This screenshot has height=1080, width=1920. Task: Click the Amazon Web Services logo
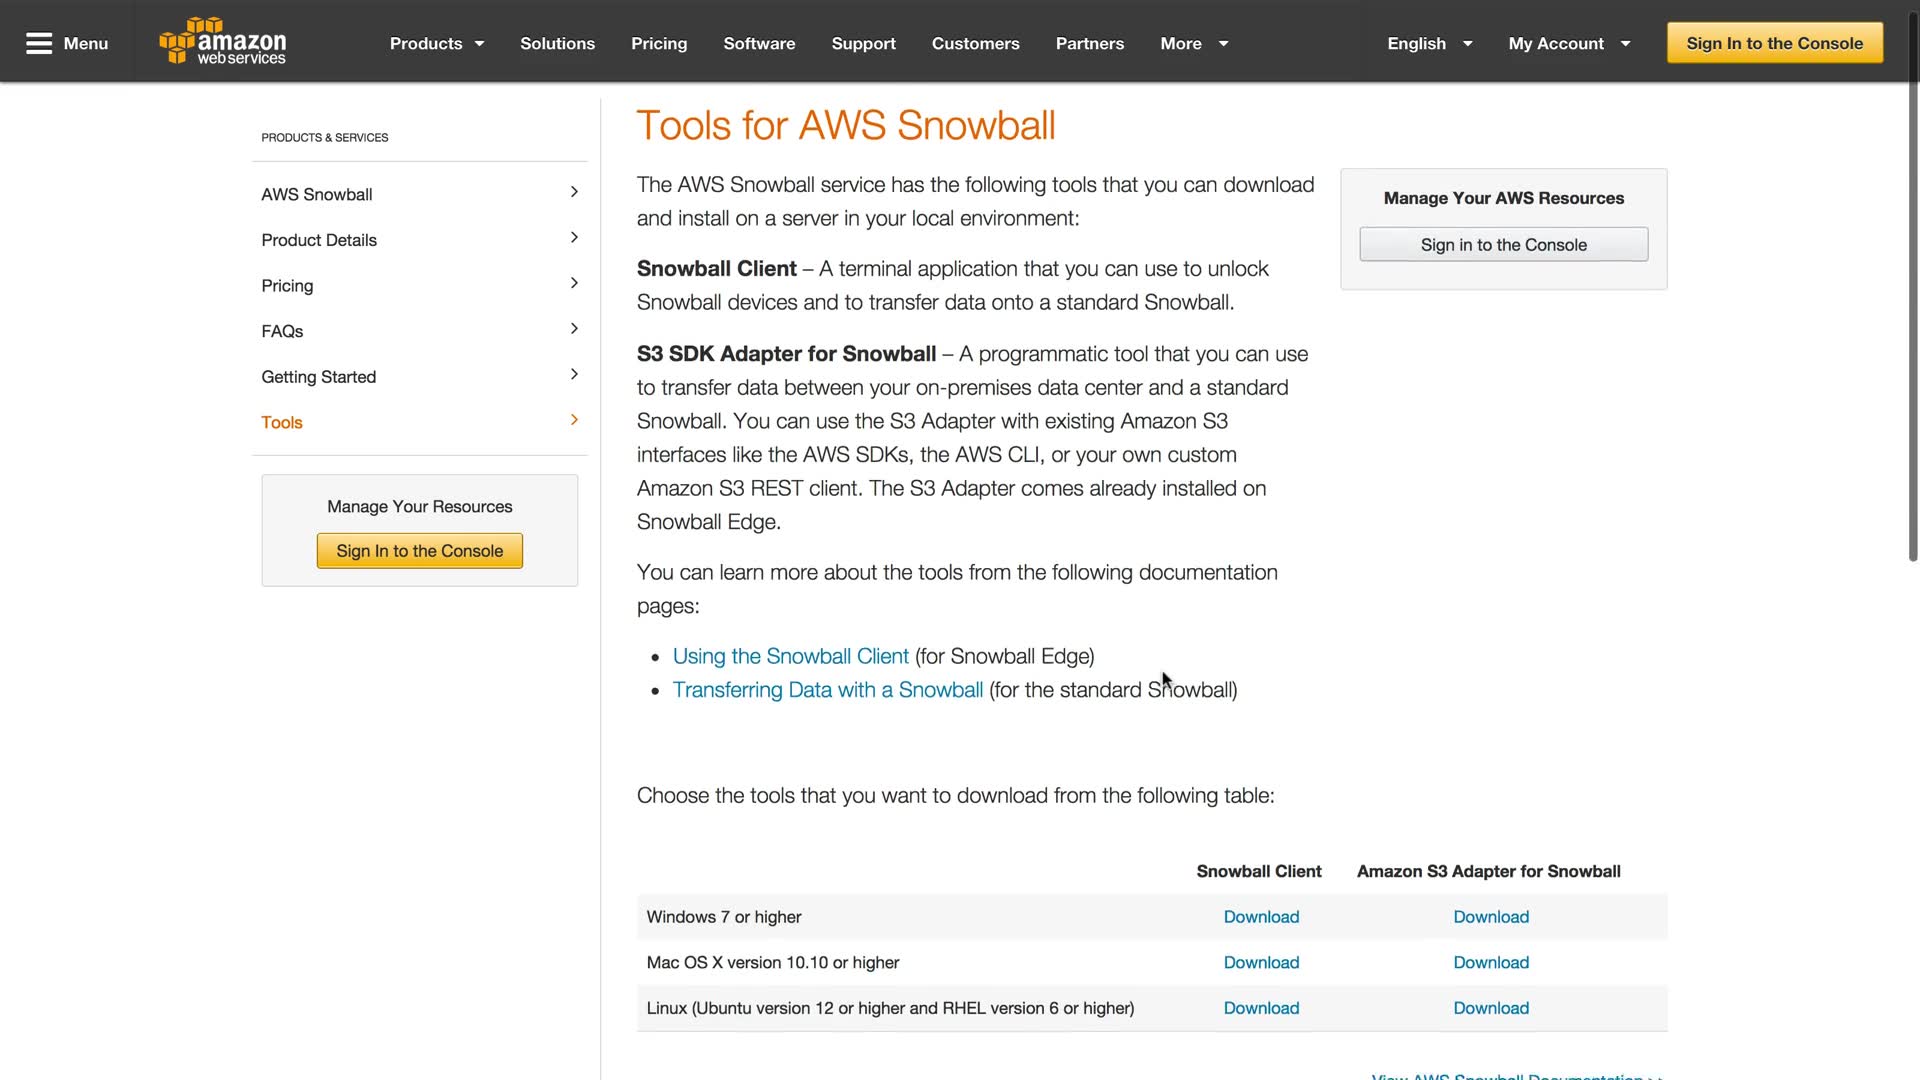pos(223,42)
